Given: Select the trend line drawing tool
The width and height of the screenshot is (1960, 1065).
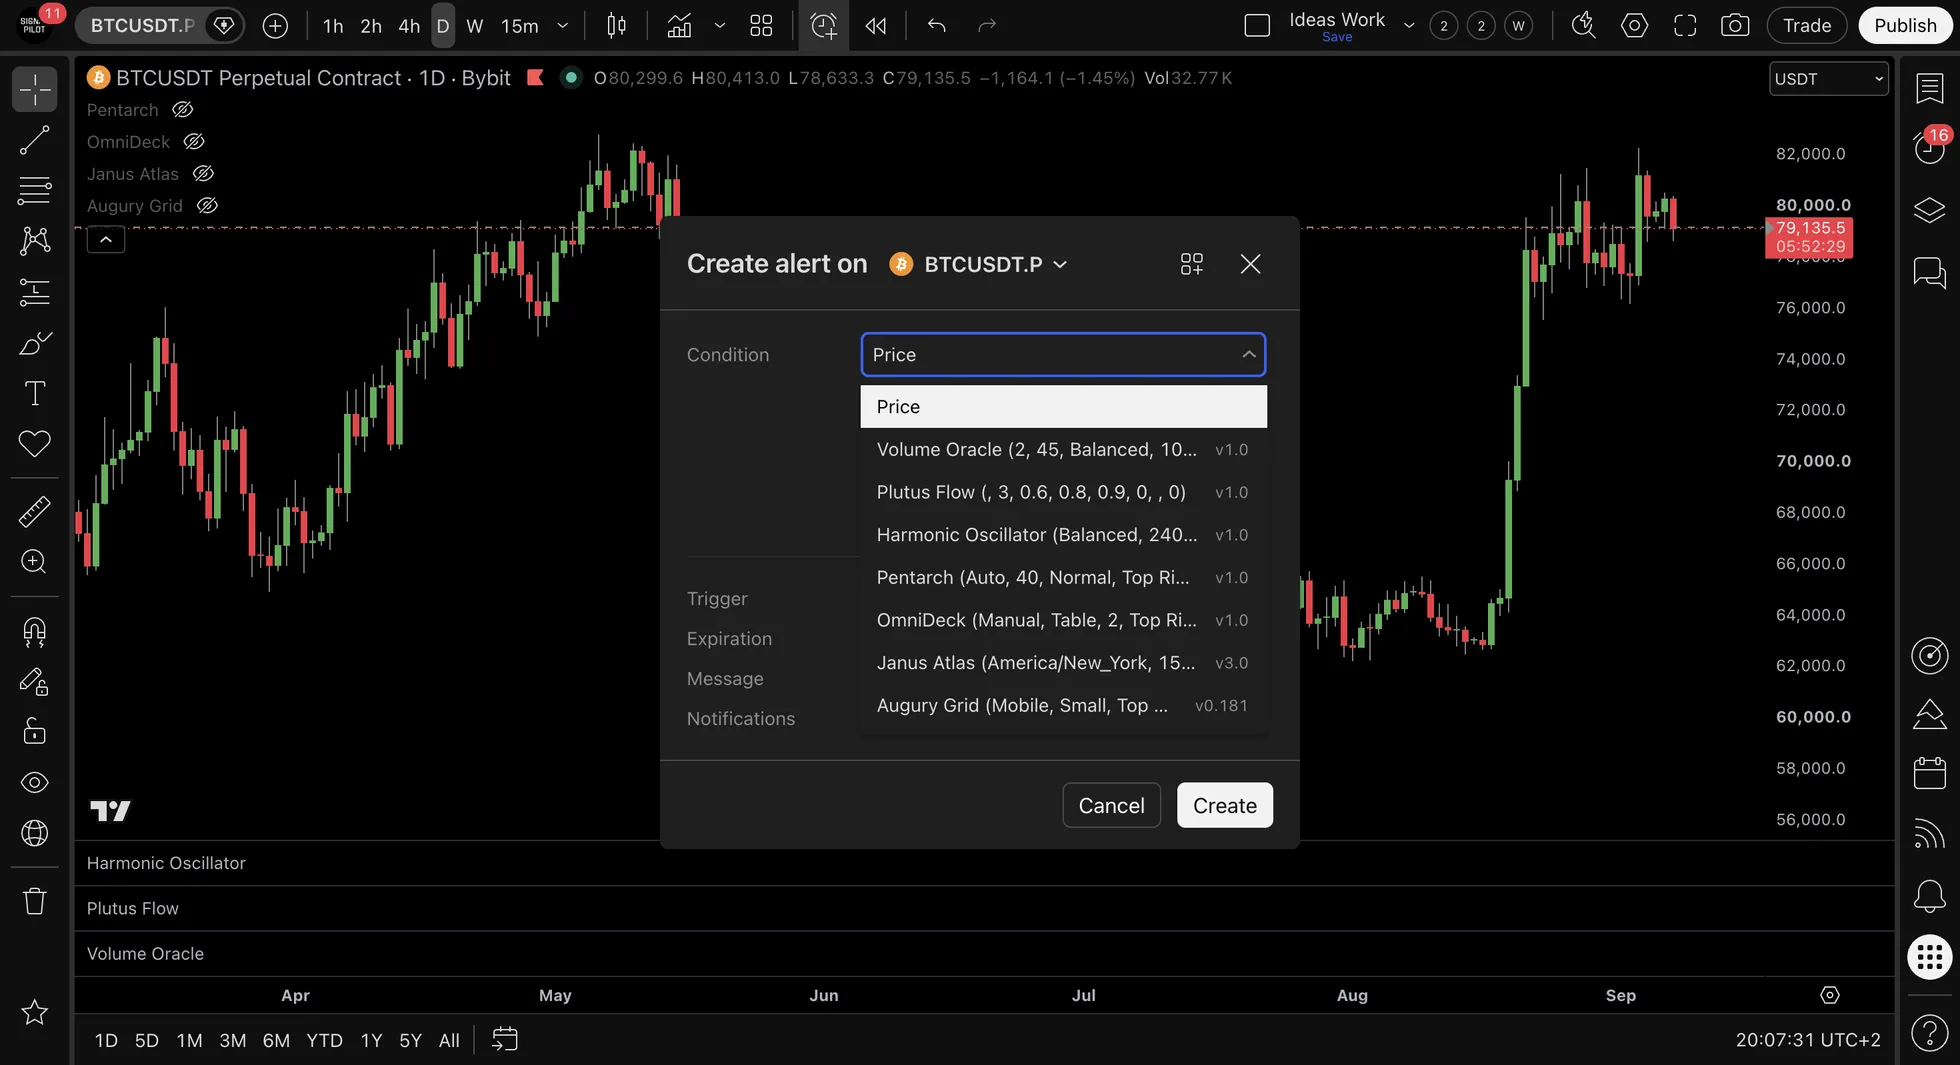Looking at the screenshot, I should click(35, 140).
